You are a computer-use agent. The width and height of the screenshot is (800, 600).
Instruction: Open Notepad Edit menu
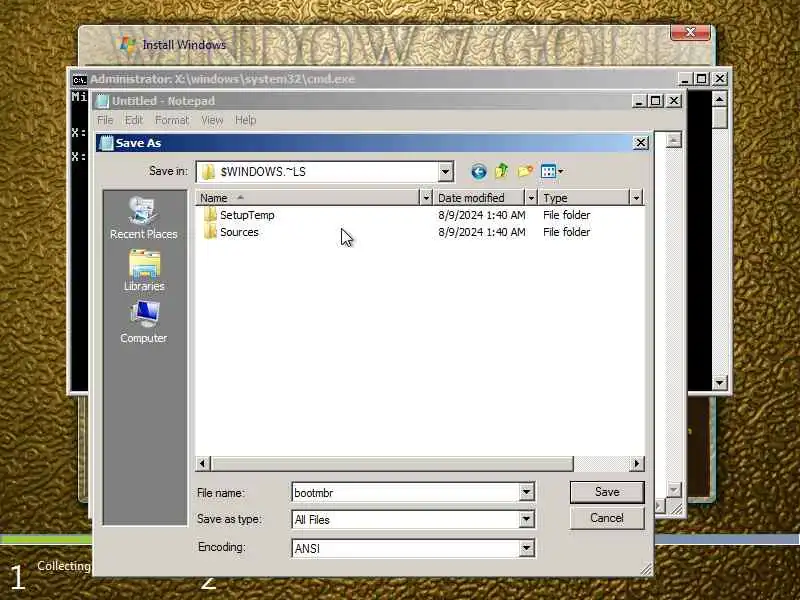point(134,120)
